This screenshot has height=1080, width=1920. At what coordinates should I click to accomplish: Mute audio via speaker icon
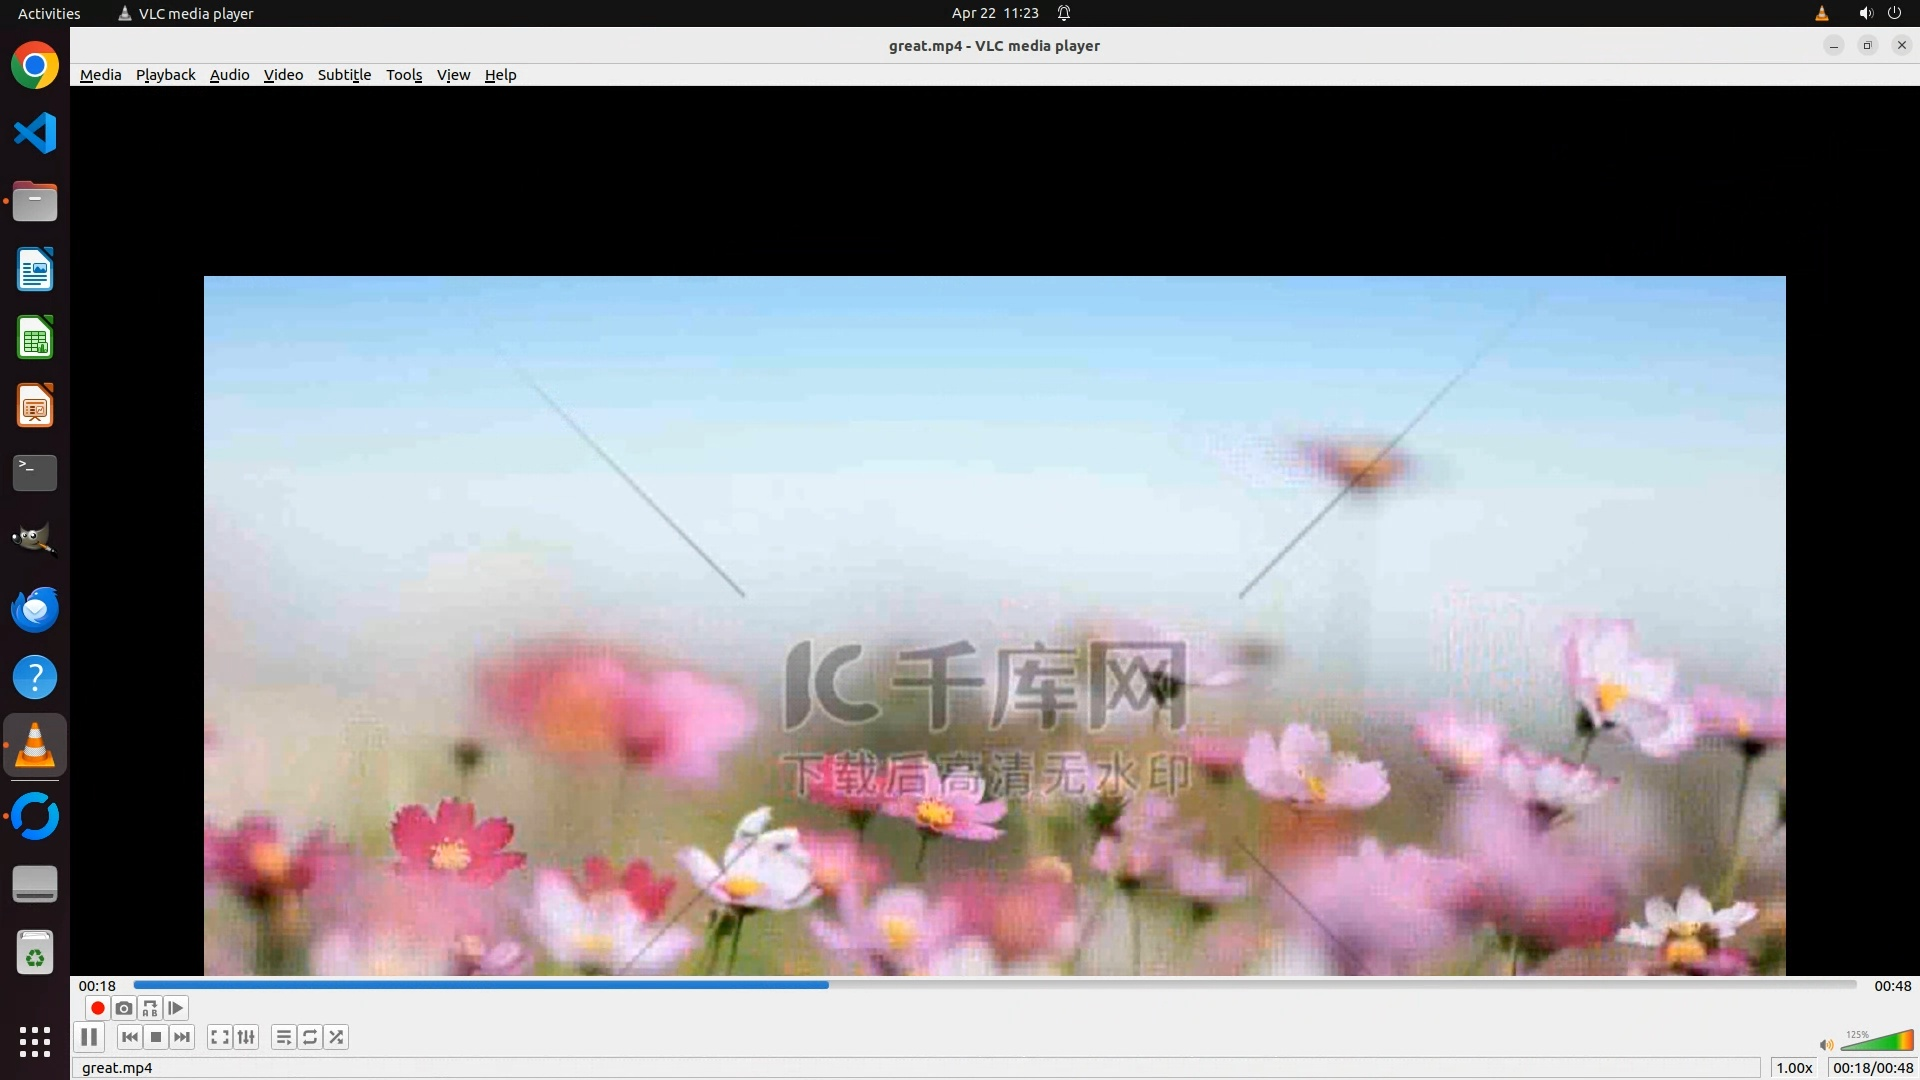point(1826,1045)
